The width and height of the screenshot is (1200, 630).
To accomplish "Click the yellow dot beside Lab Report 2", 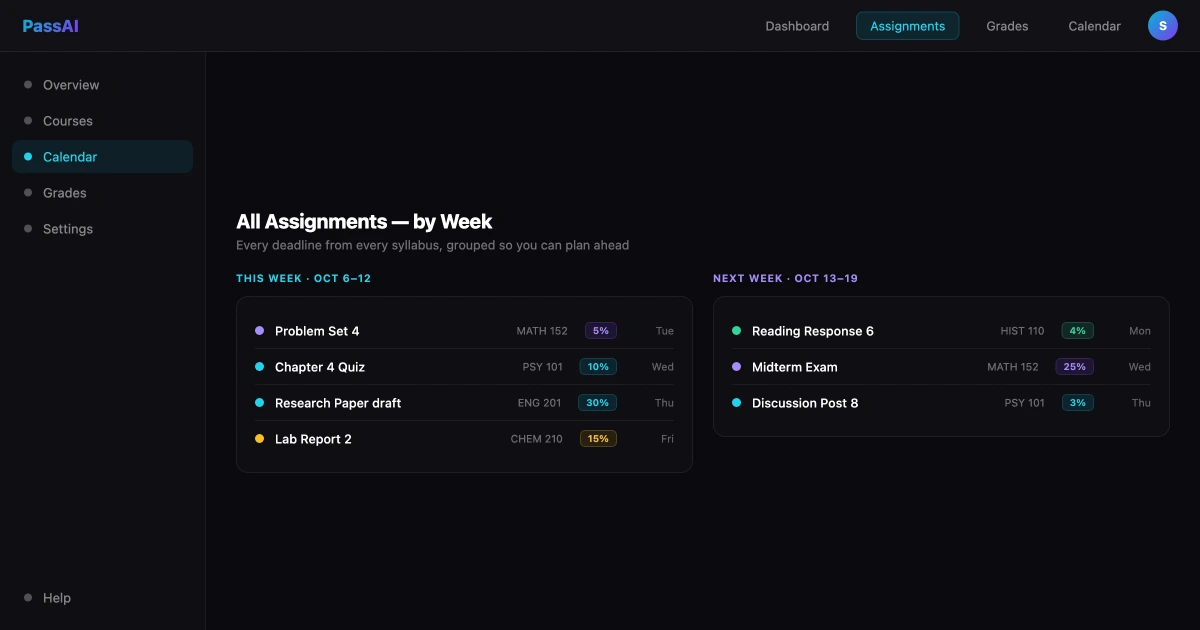I will (x=260, y=439).
